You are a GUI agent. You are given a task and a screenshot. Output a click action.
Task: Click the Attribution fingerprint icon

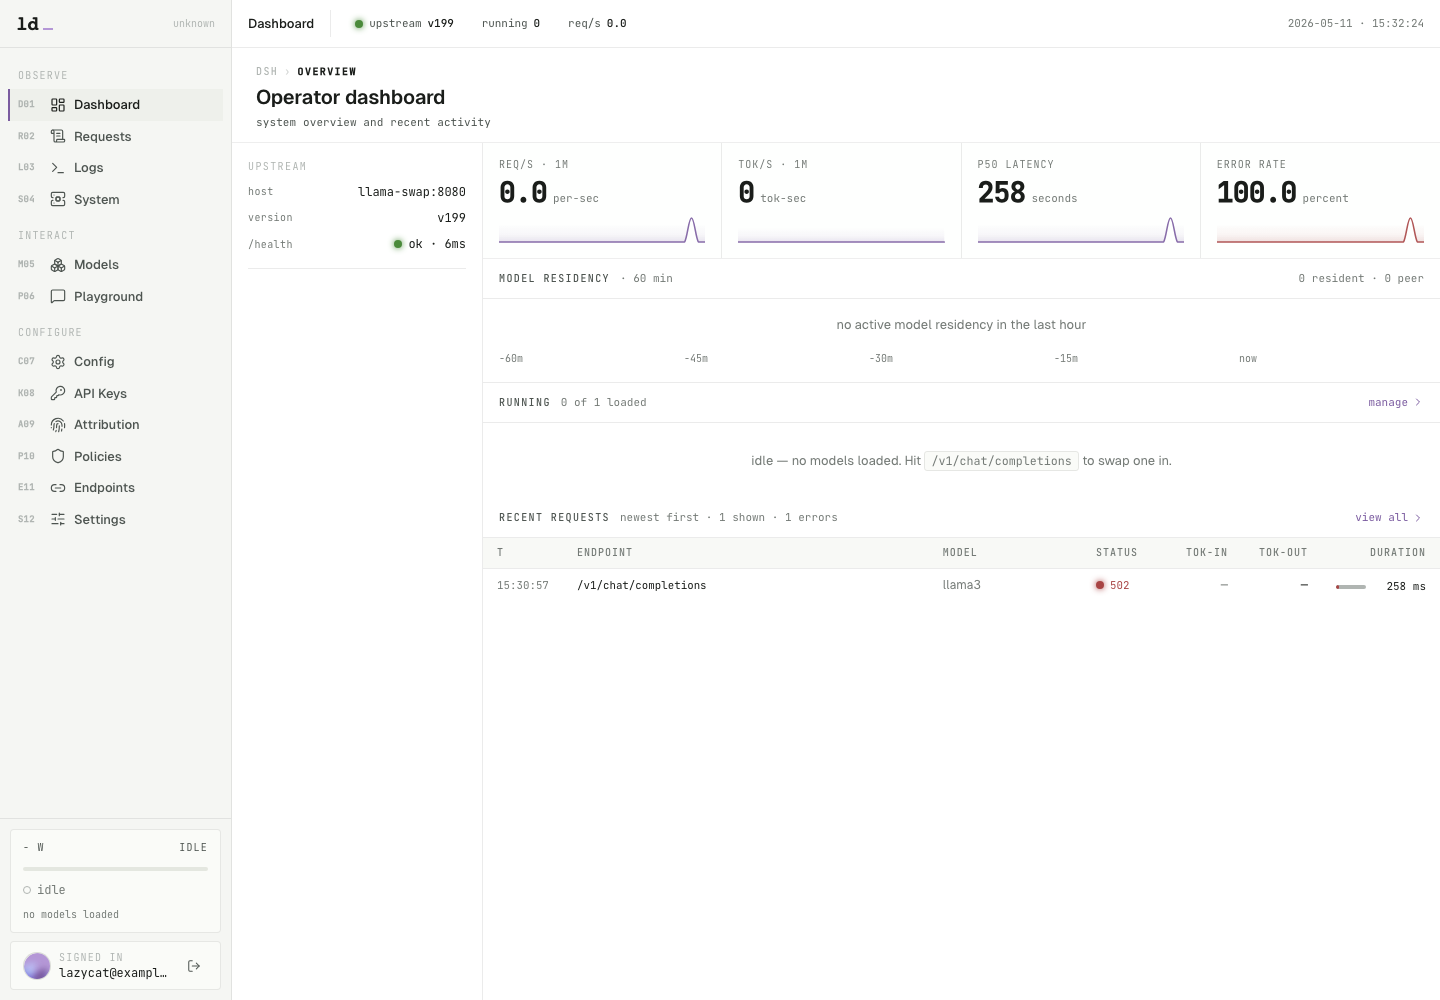(58, 425)
